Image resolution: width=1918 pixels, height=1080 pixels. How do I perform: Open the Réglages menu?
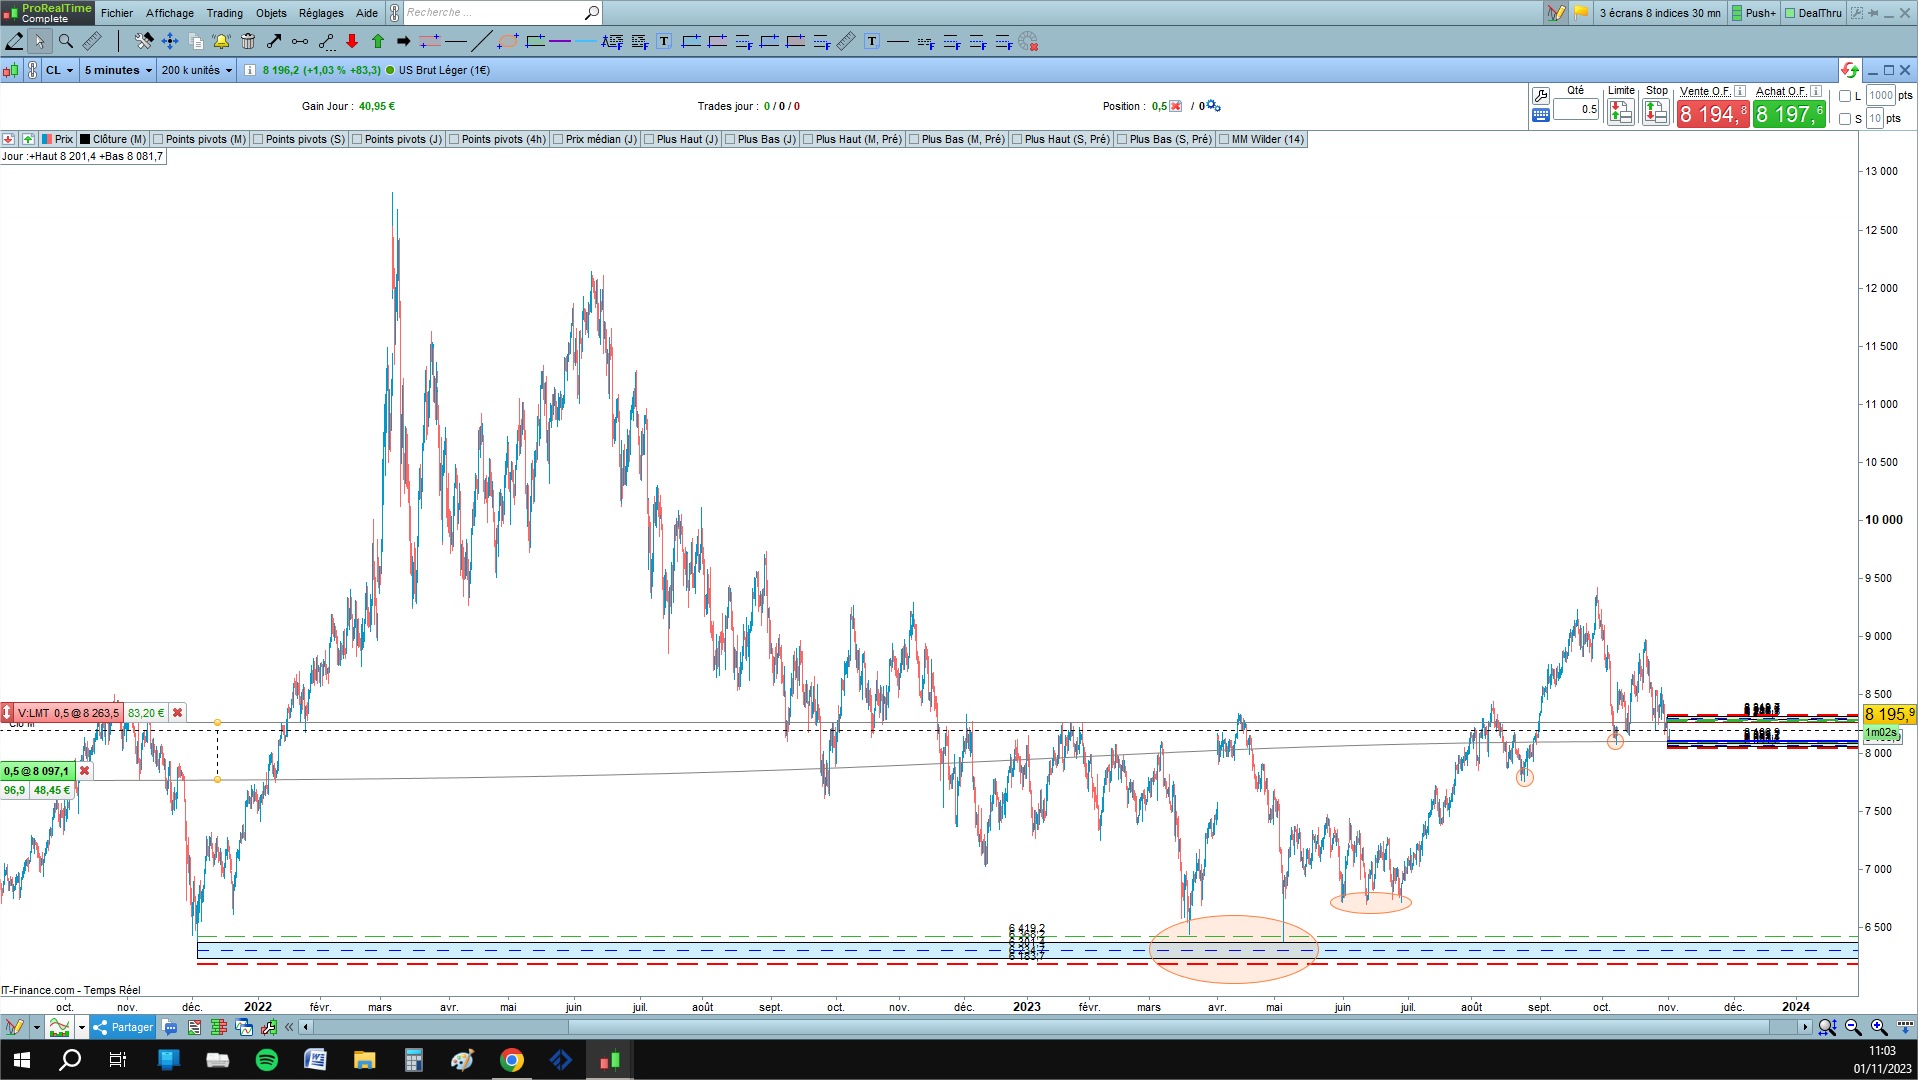point(321,13)
